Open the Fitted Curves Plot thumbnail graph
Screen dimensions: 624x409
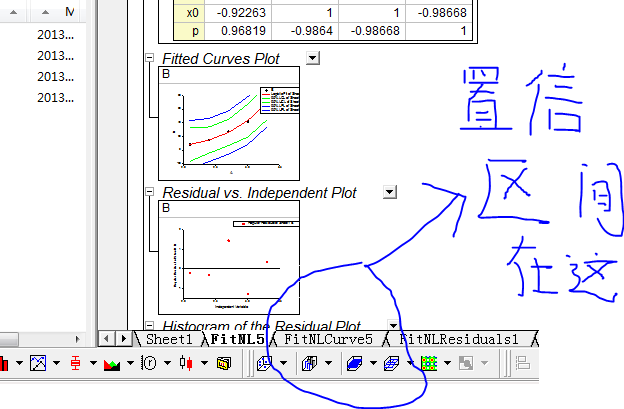(229, 123)
